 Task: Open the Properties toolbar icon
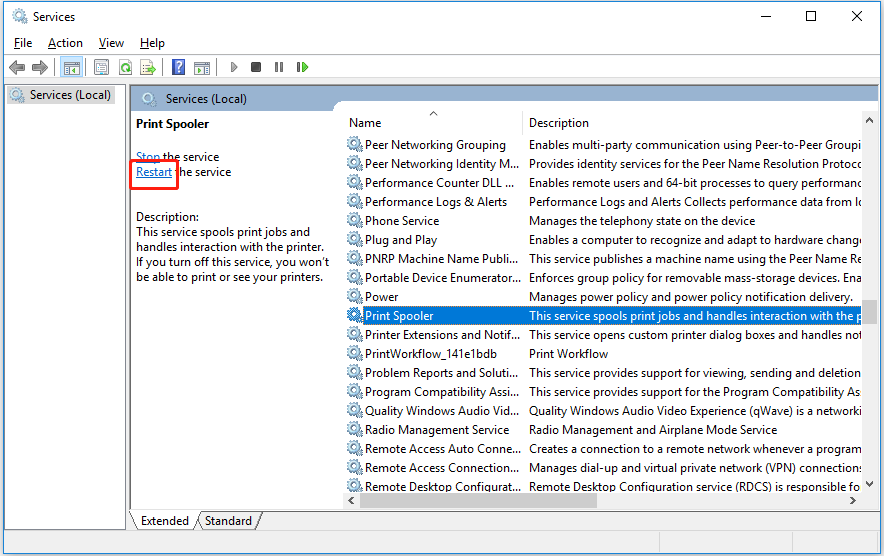tap(101, 68)
